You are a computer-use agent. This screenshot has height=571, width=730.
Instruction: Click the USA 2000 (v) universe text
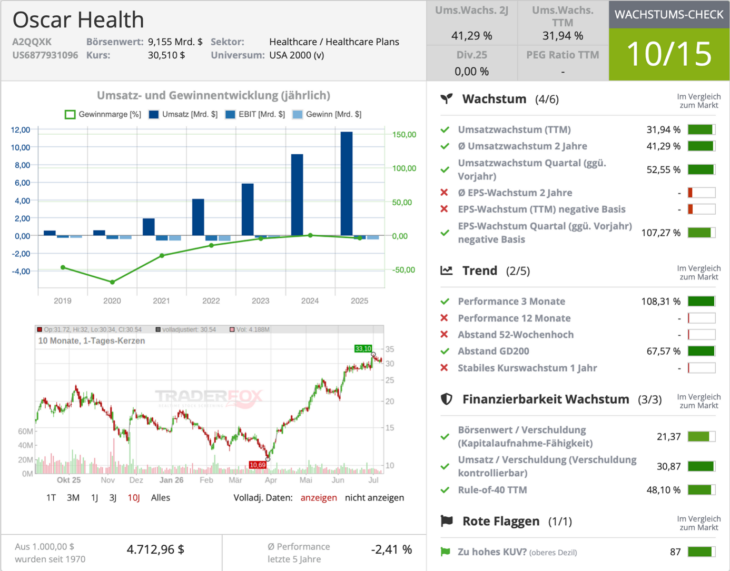point(297,55)
